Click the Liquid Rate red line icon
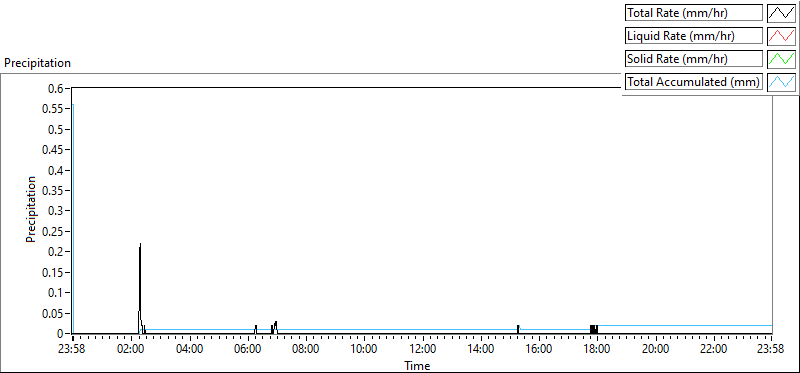Screen dimensions: 800x373 781,36
